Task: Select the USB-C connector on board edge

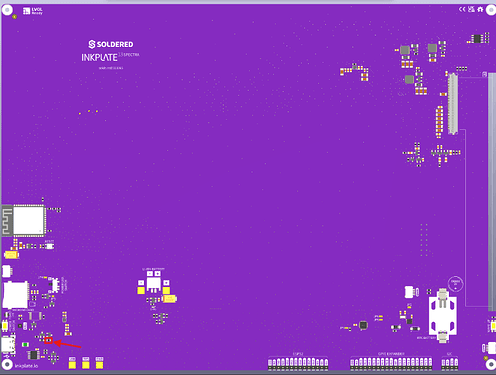Action: (8, 345)
